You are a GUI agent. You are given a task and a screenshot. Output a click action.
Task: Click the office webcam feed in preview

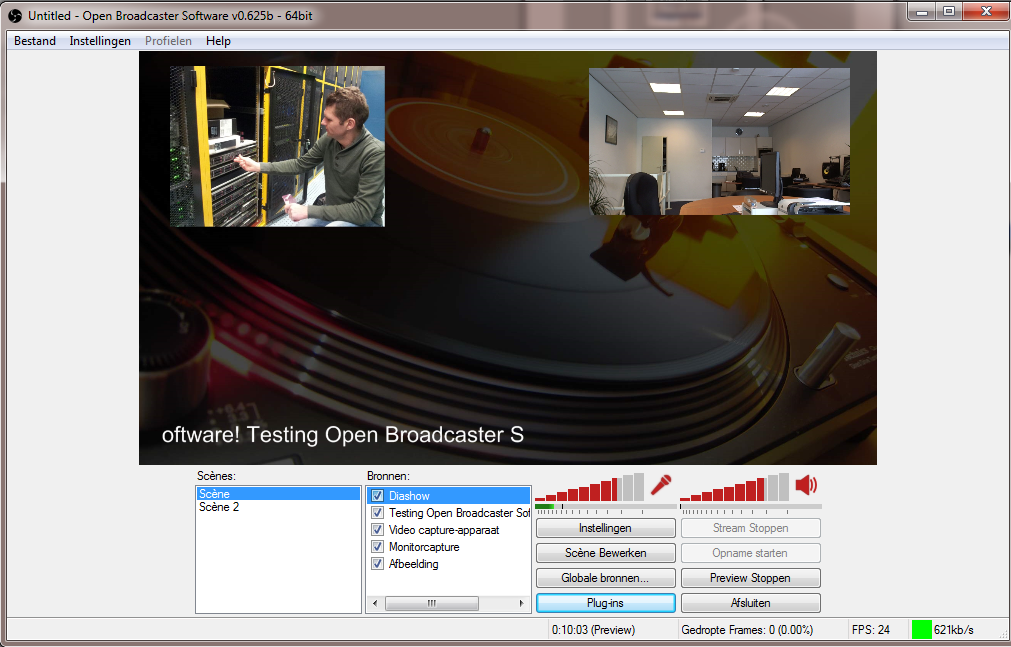[720, 142]
